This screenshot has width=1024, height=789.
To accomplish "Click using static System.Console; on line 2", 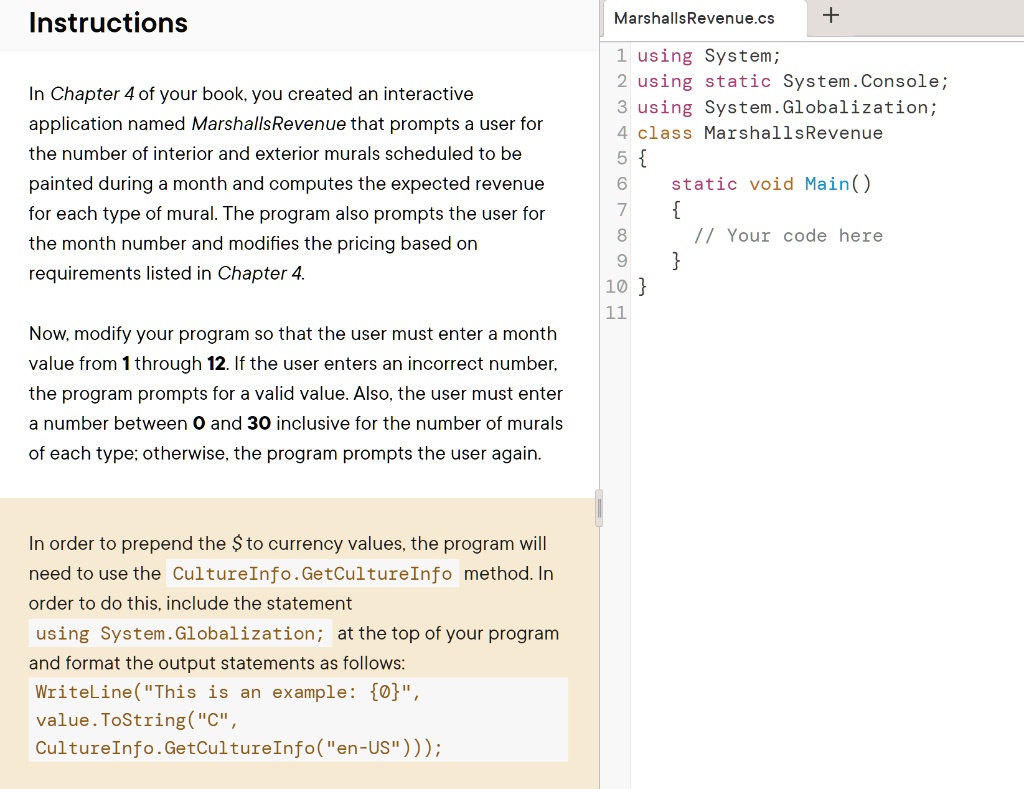I will coord(790,81).
